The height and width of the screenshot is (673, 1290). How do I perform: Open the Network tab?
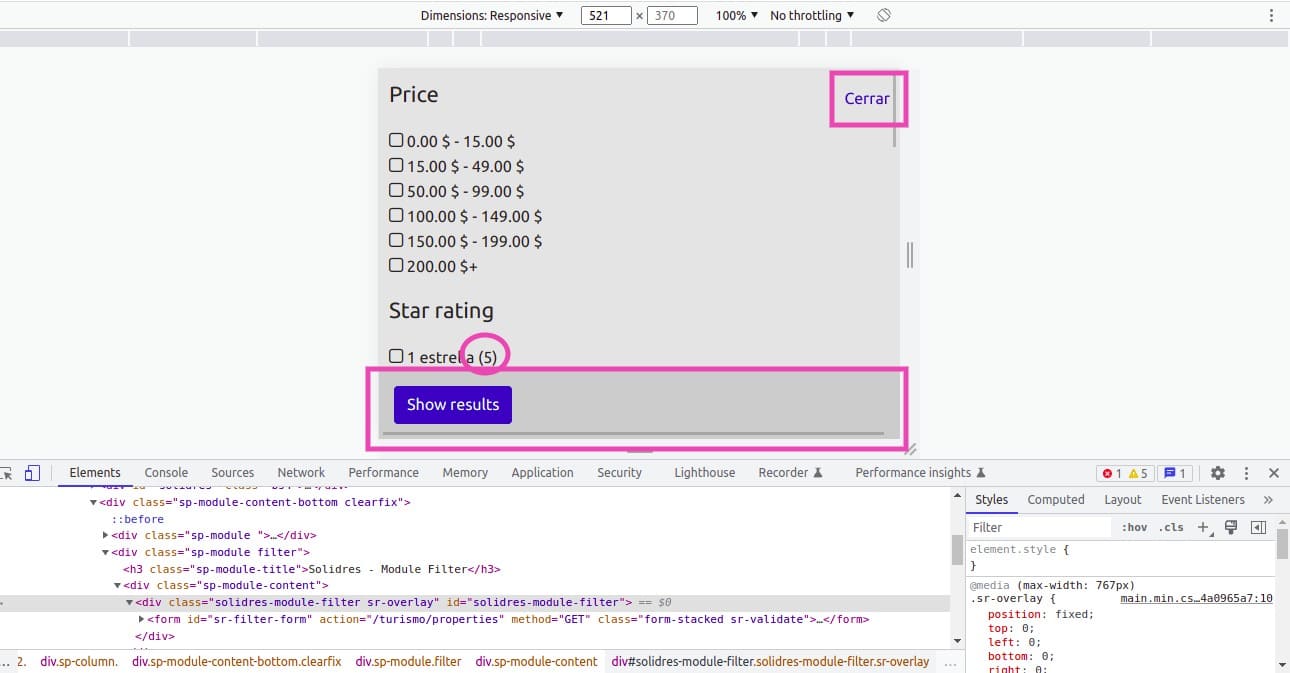click(x=301, y=473)
